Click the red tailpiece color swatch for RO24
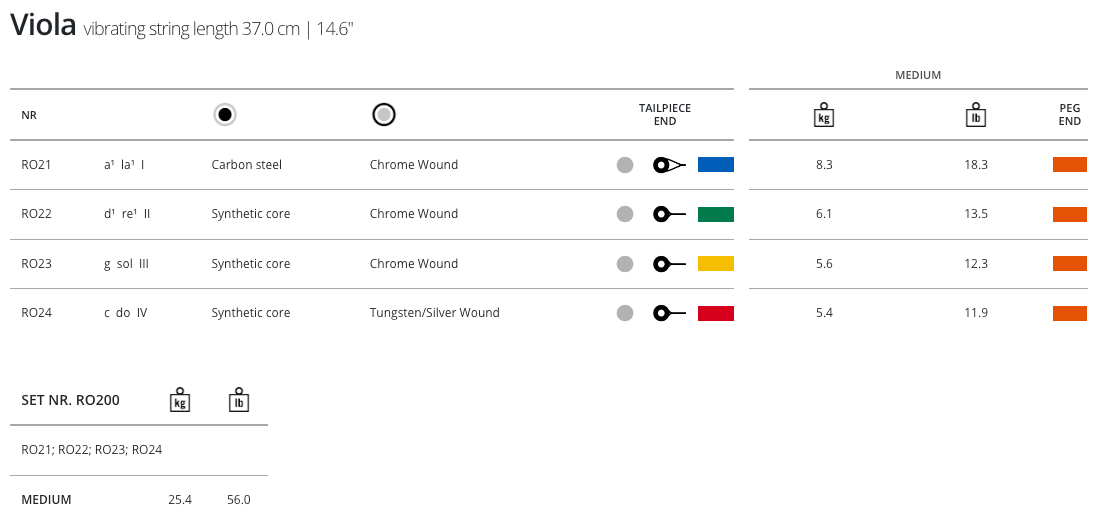Image resolution: width=1098 pixels, height=517 pixels. [x=716, y=313]
